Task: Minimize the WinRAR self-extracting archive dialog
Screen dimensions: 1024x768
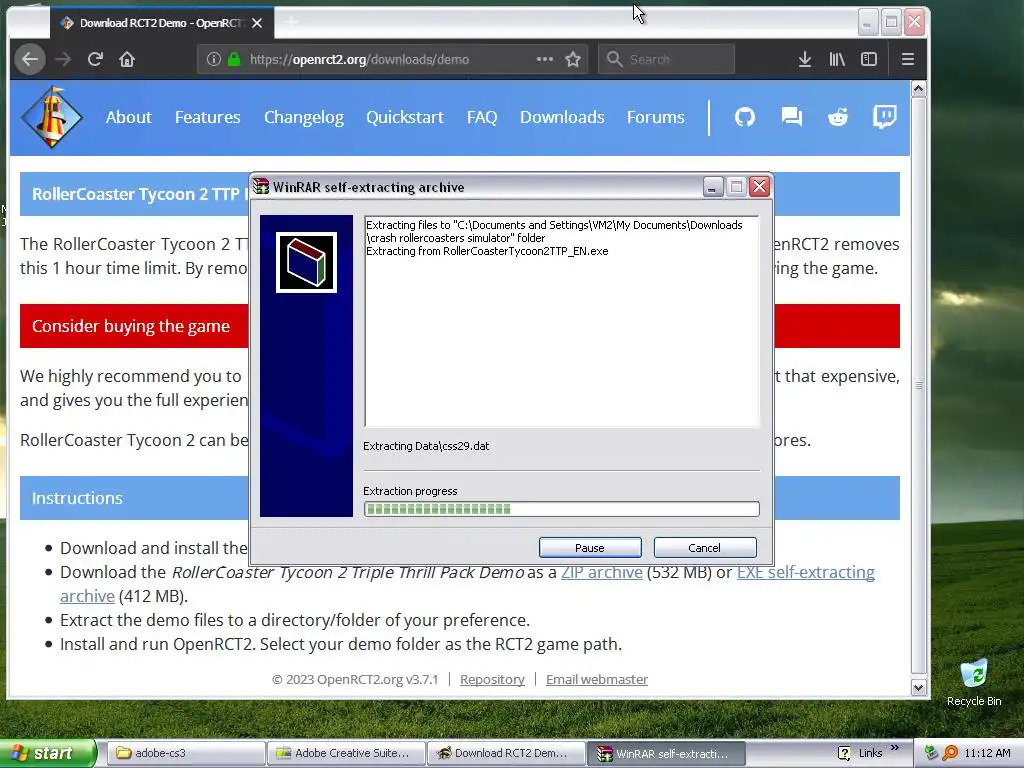Action: 712,187
